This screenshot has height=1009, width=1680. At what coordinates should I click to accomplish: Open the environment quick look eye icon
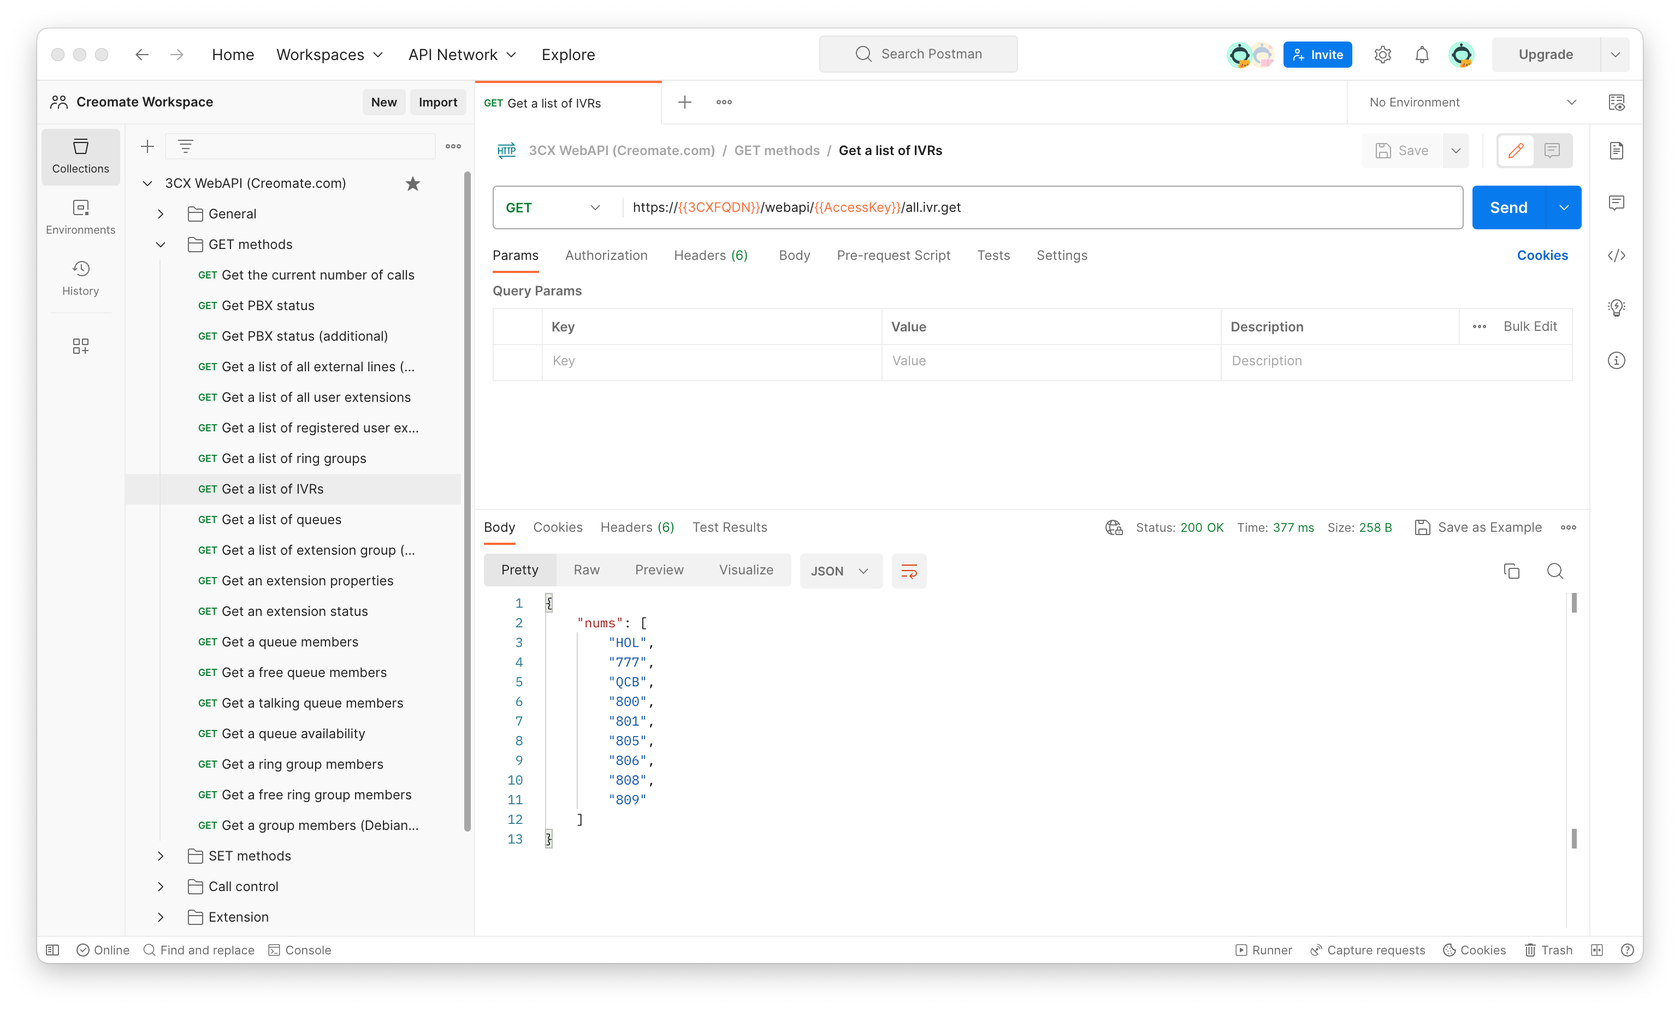(x=1616, y=102)
